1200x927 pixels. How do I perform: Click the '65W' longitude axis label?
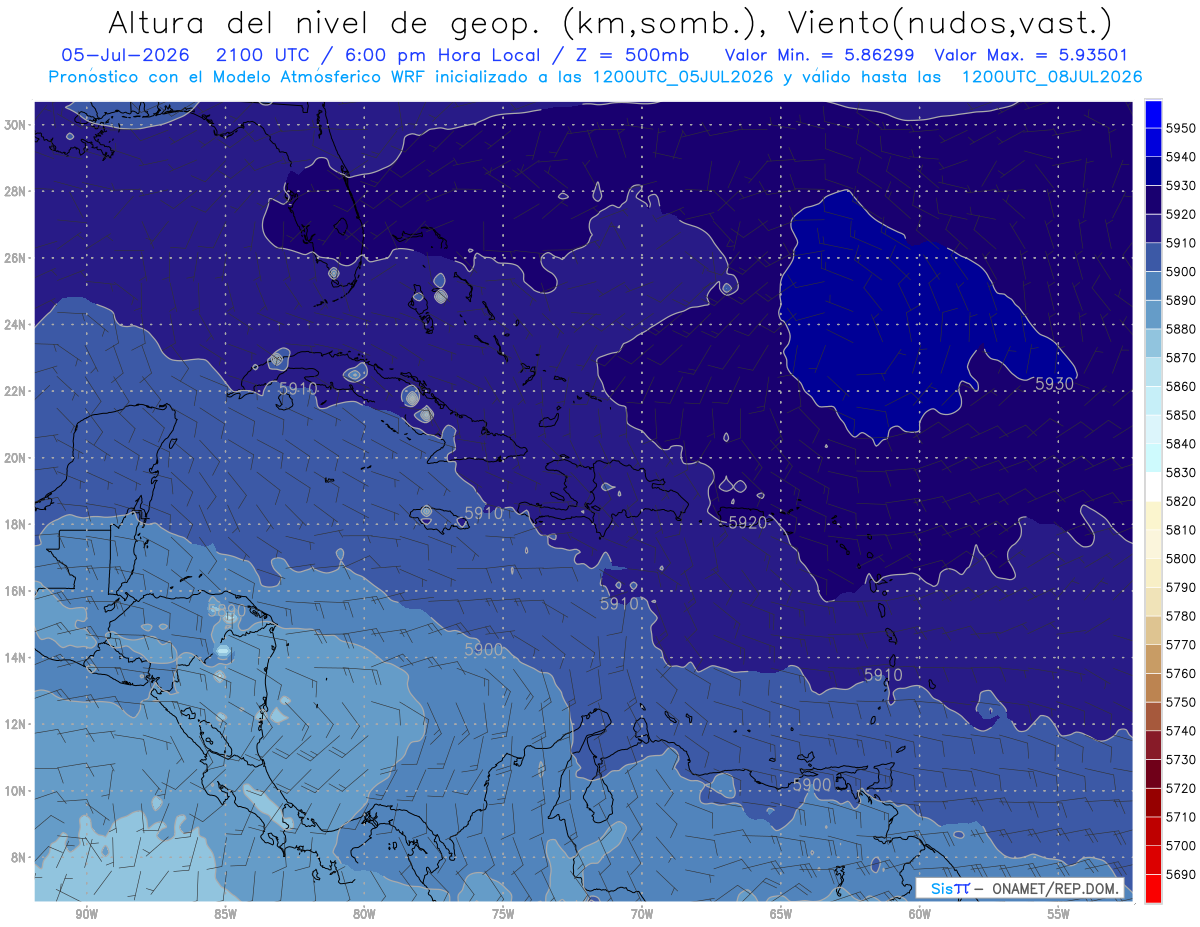[781, 914]
